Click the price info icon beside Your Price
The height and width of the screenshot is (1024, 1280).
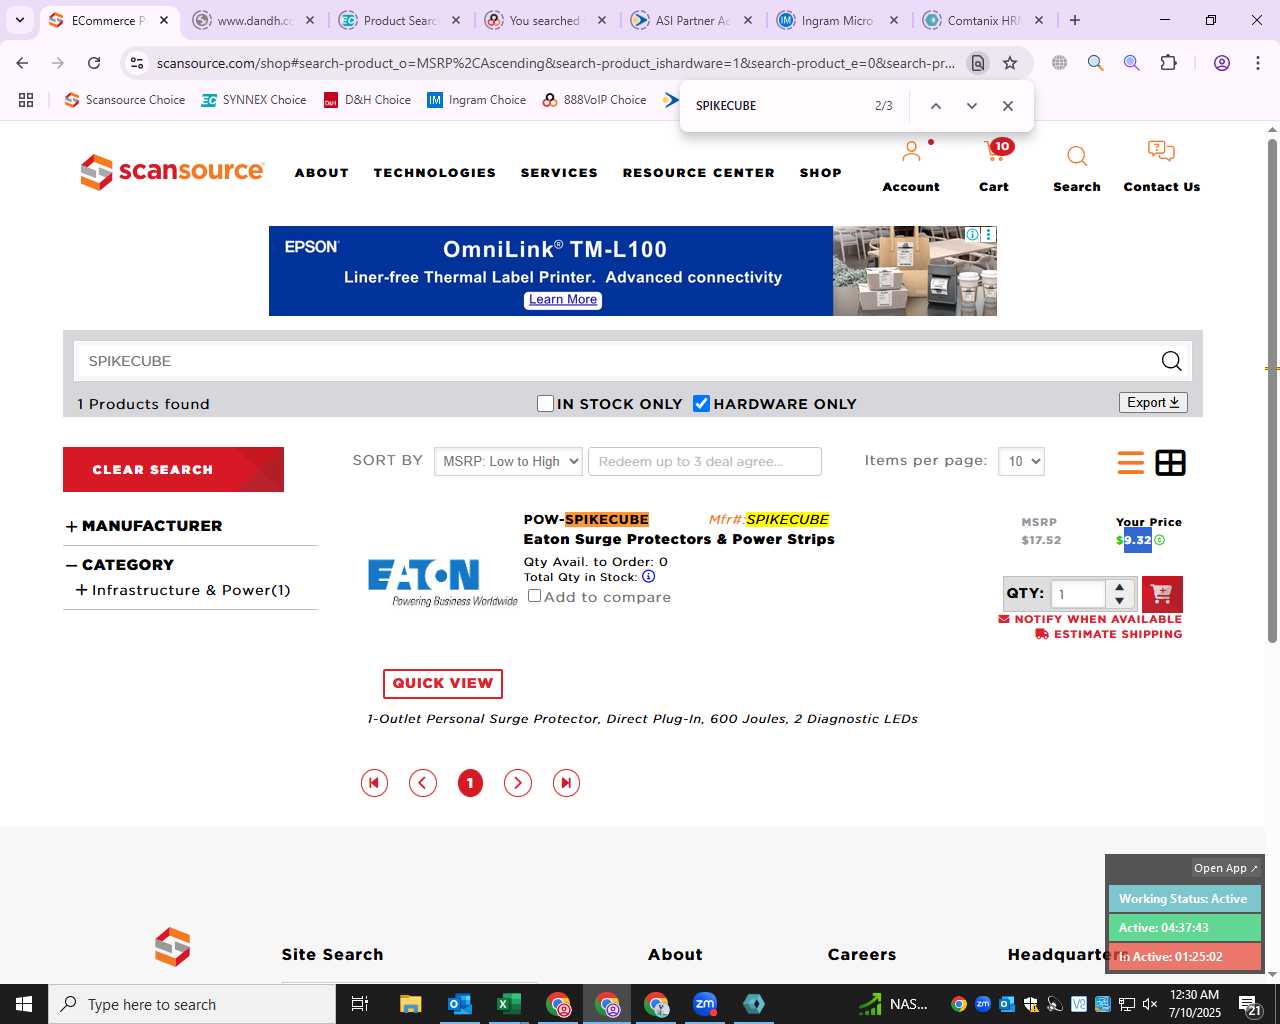tap(1159, 540)
